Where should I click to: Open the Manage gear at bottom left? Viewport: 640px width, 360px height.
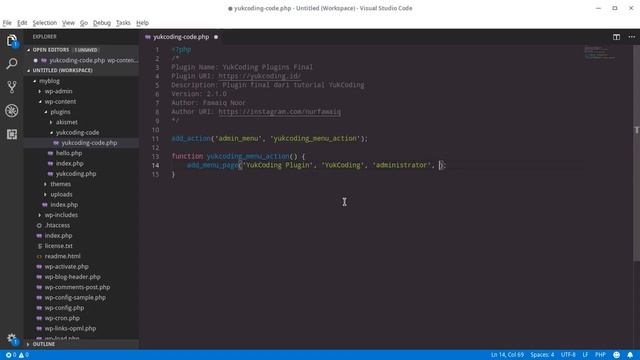[12, 338]
